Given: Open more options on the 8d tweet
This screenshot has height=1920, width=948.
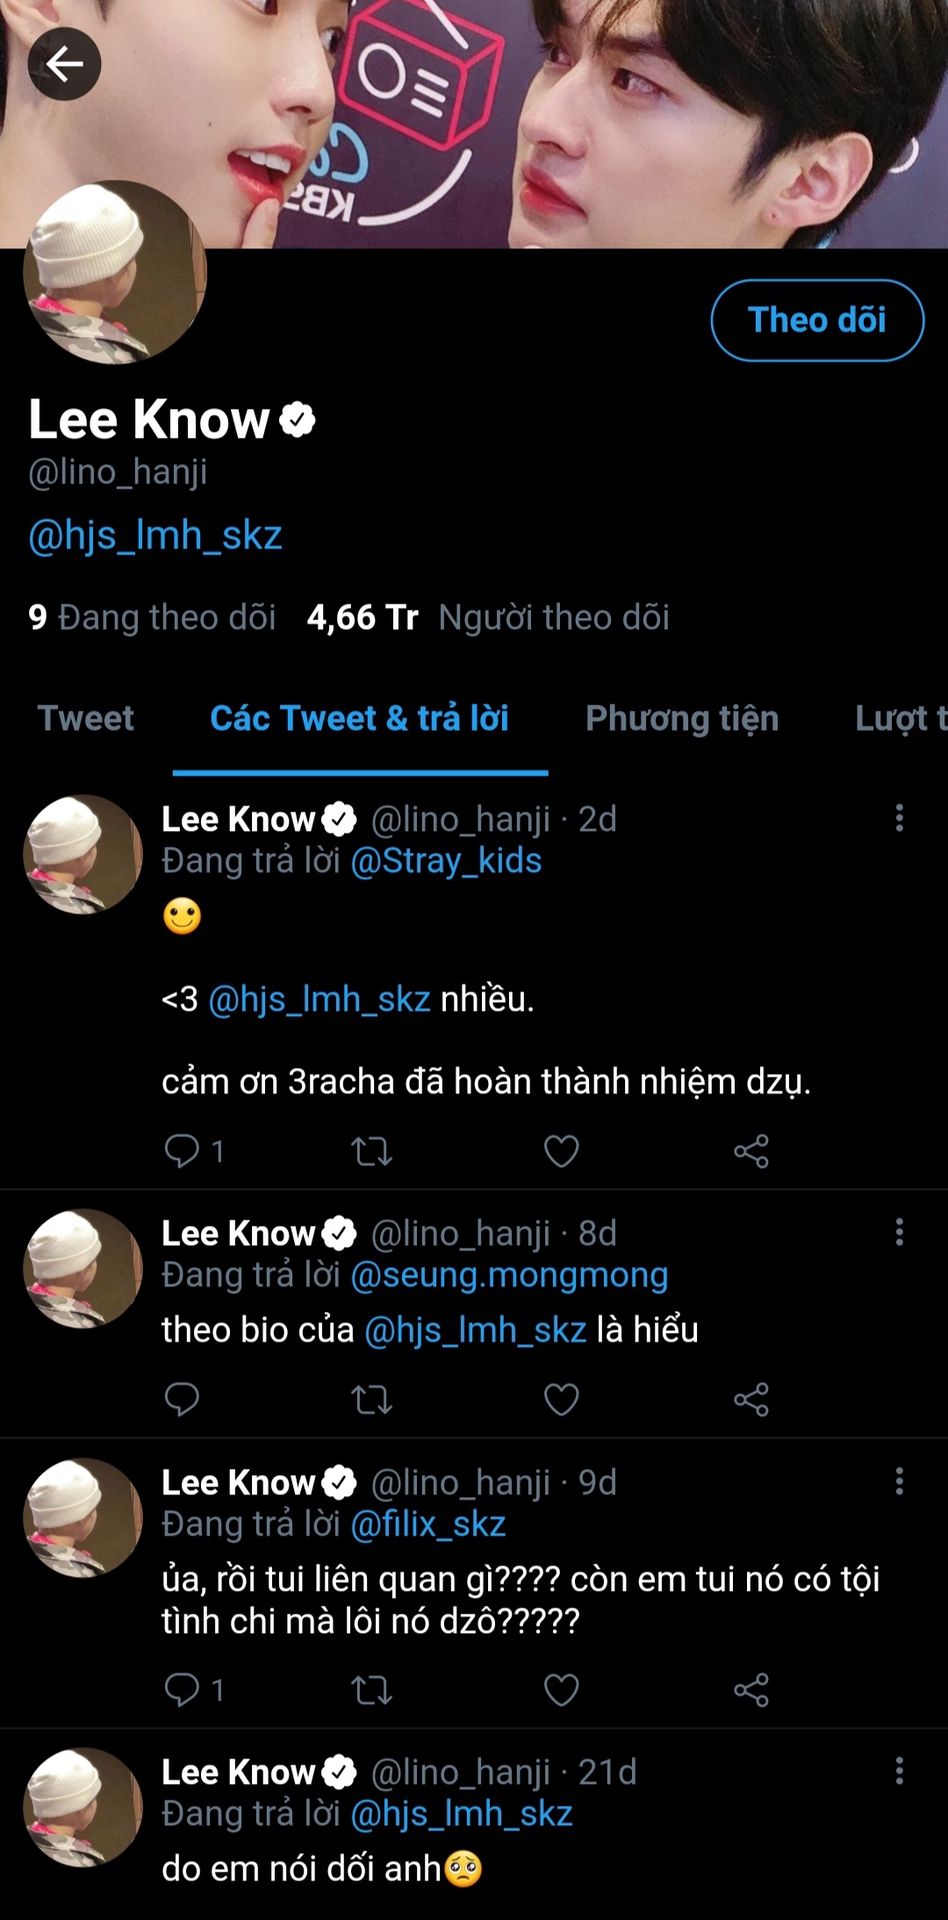Looking at the screenshot, I should 899,1232.
